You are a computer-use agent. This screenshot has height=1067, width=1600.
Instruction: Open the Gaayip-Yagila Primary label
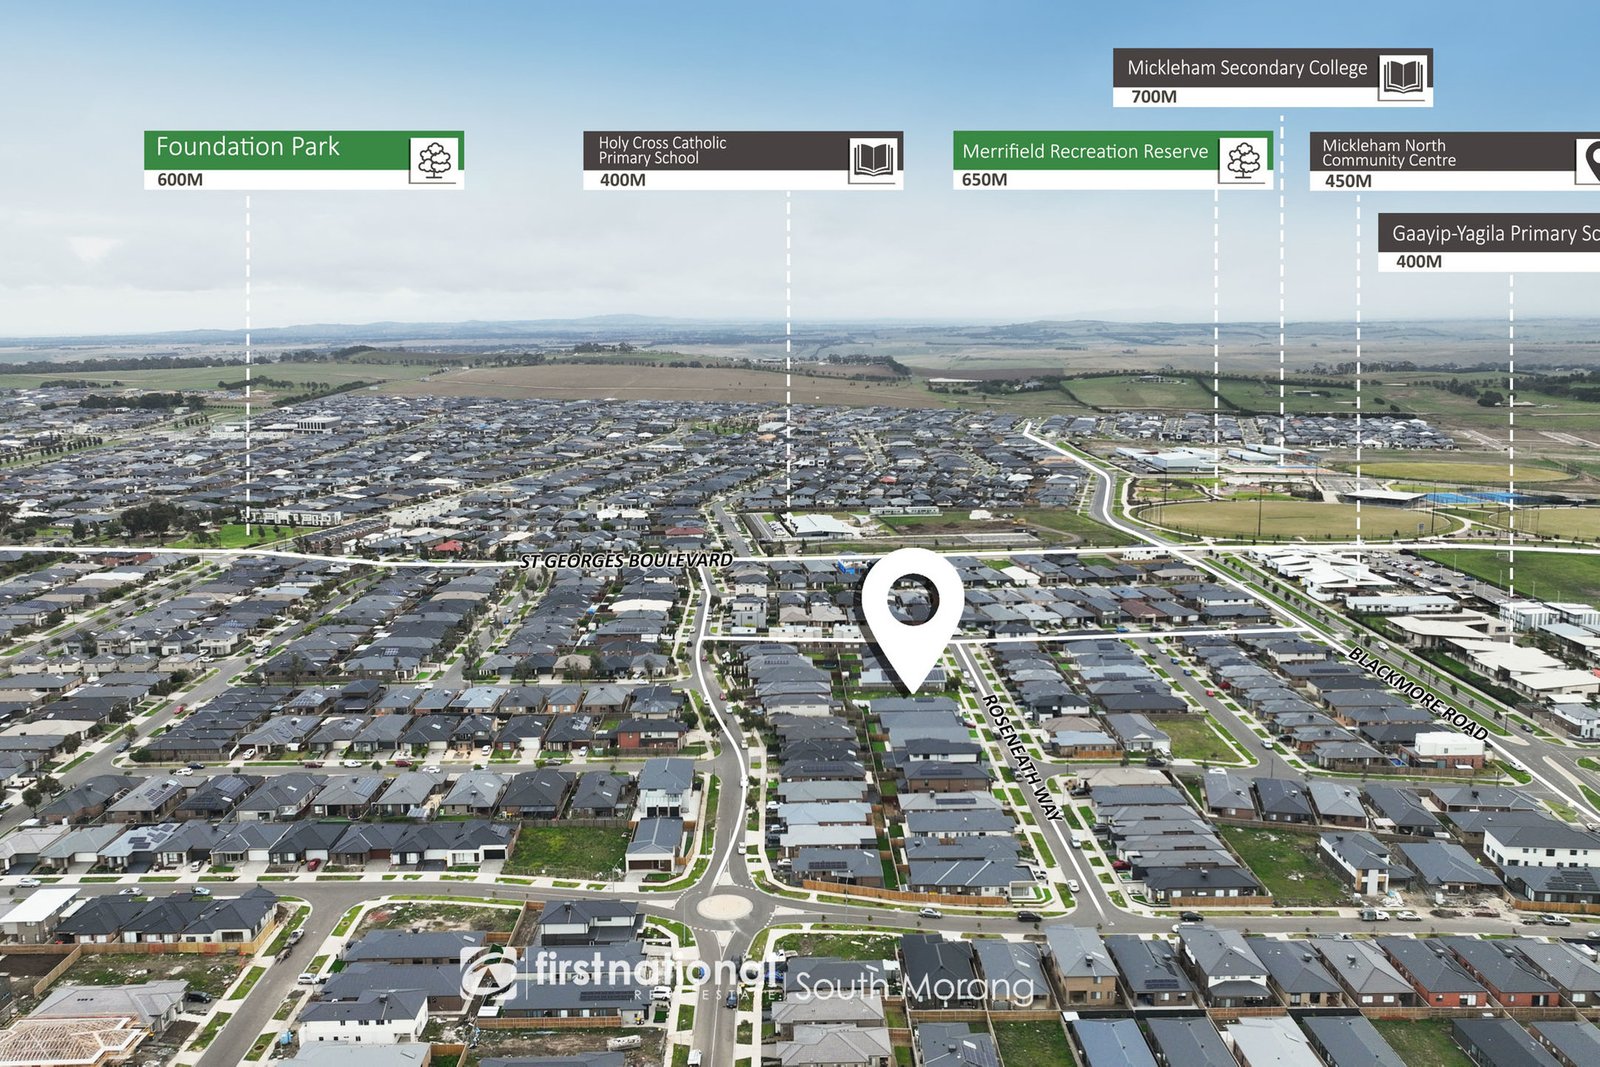coord(1494,234)
